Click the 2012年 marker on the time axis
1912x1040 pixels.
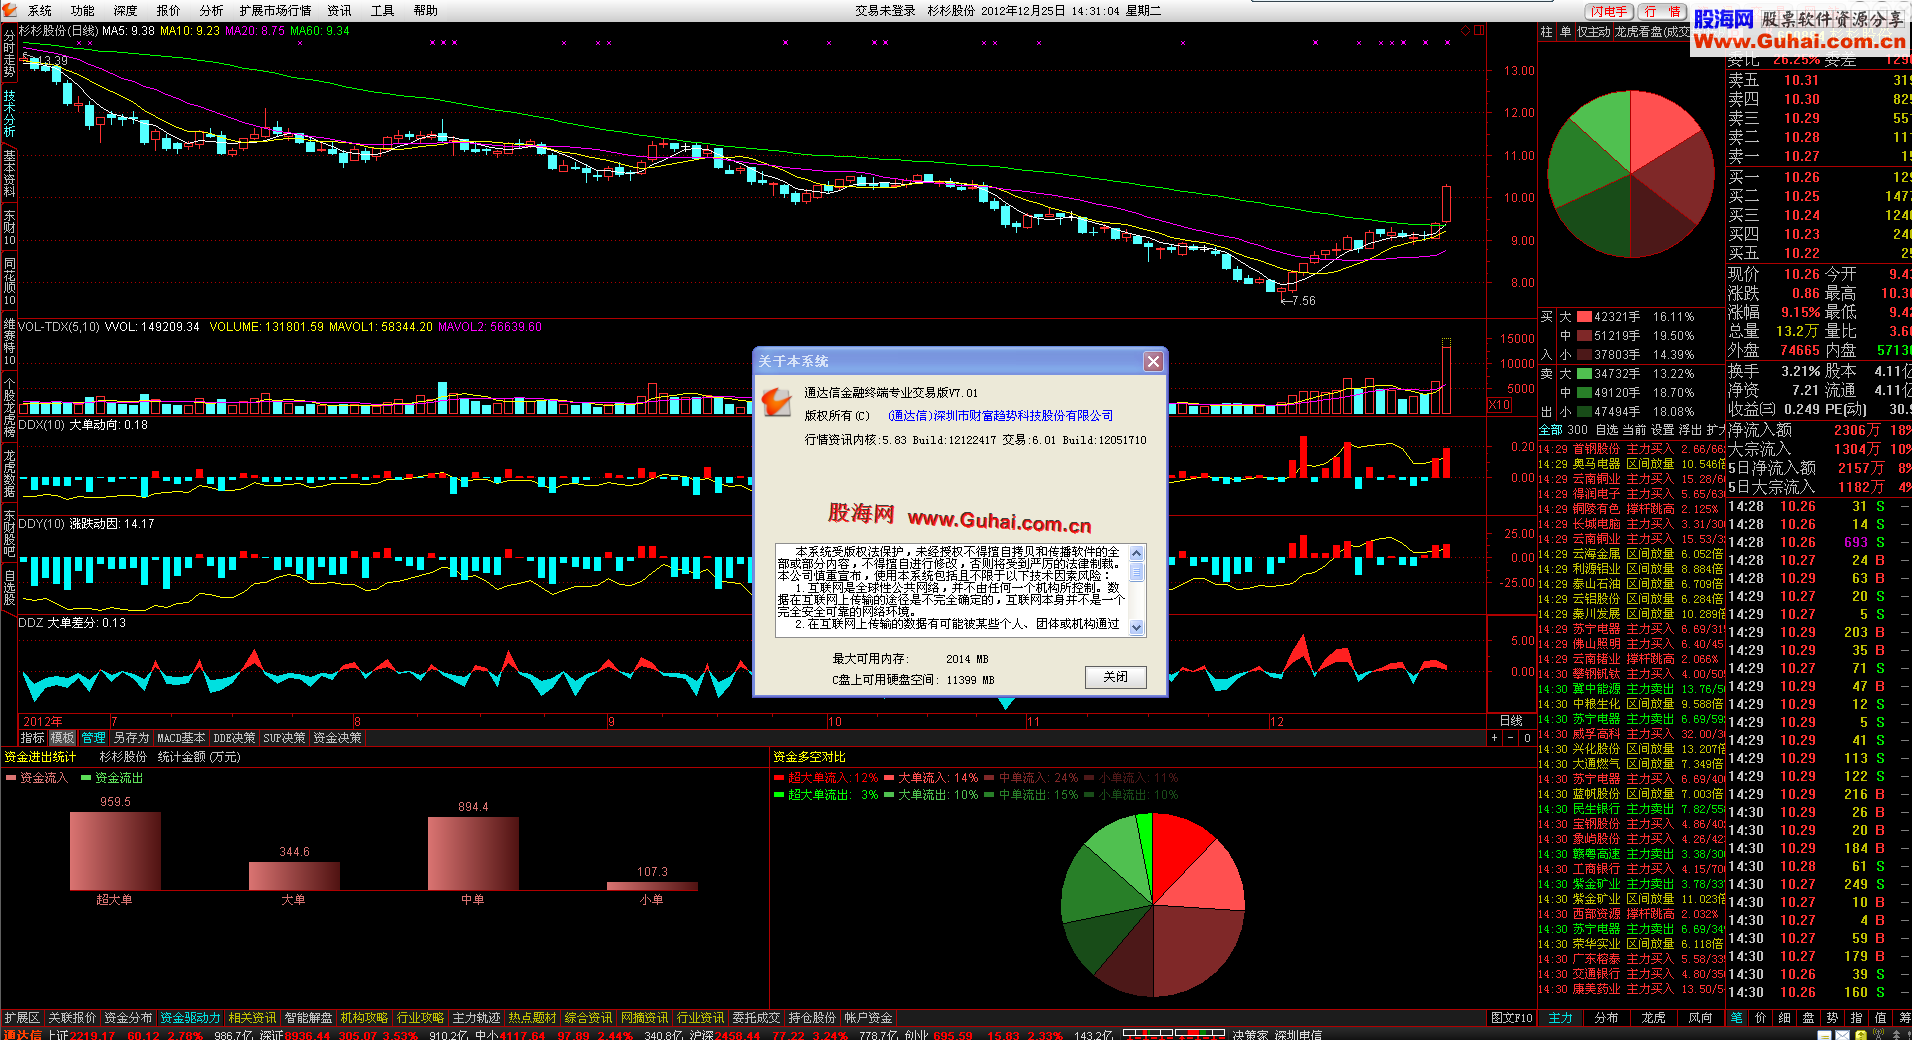(43, 721)
